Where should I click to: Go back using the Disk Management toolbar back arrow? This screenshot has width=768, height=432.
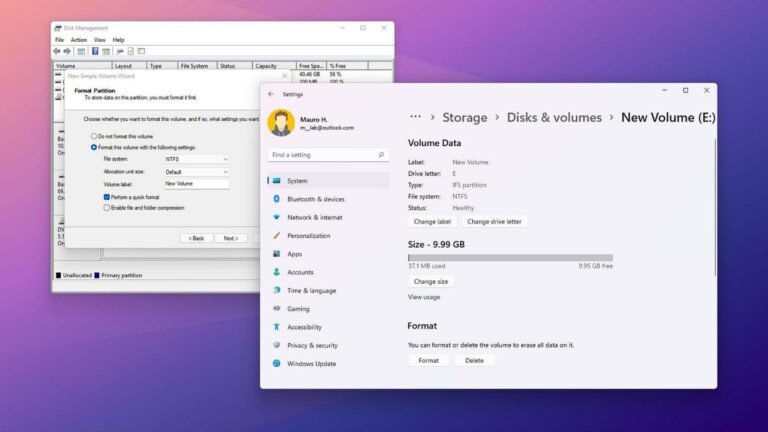pos(57,51)
